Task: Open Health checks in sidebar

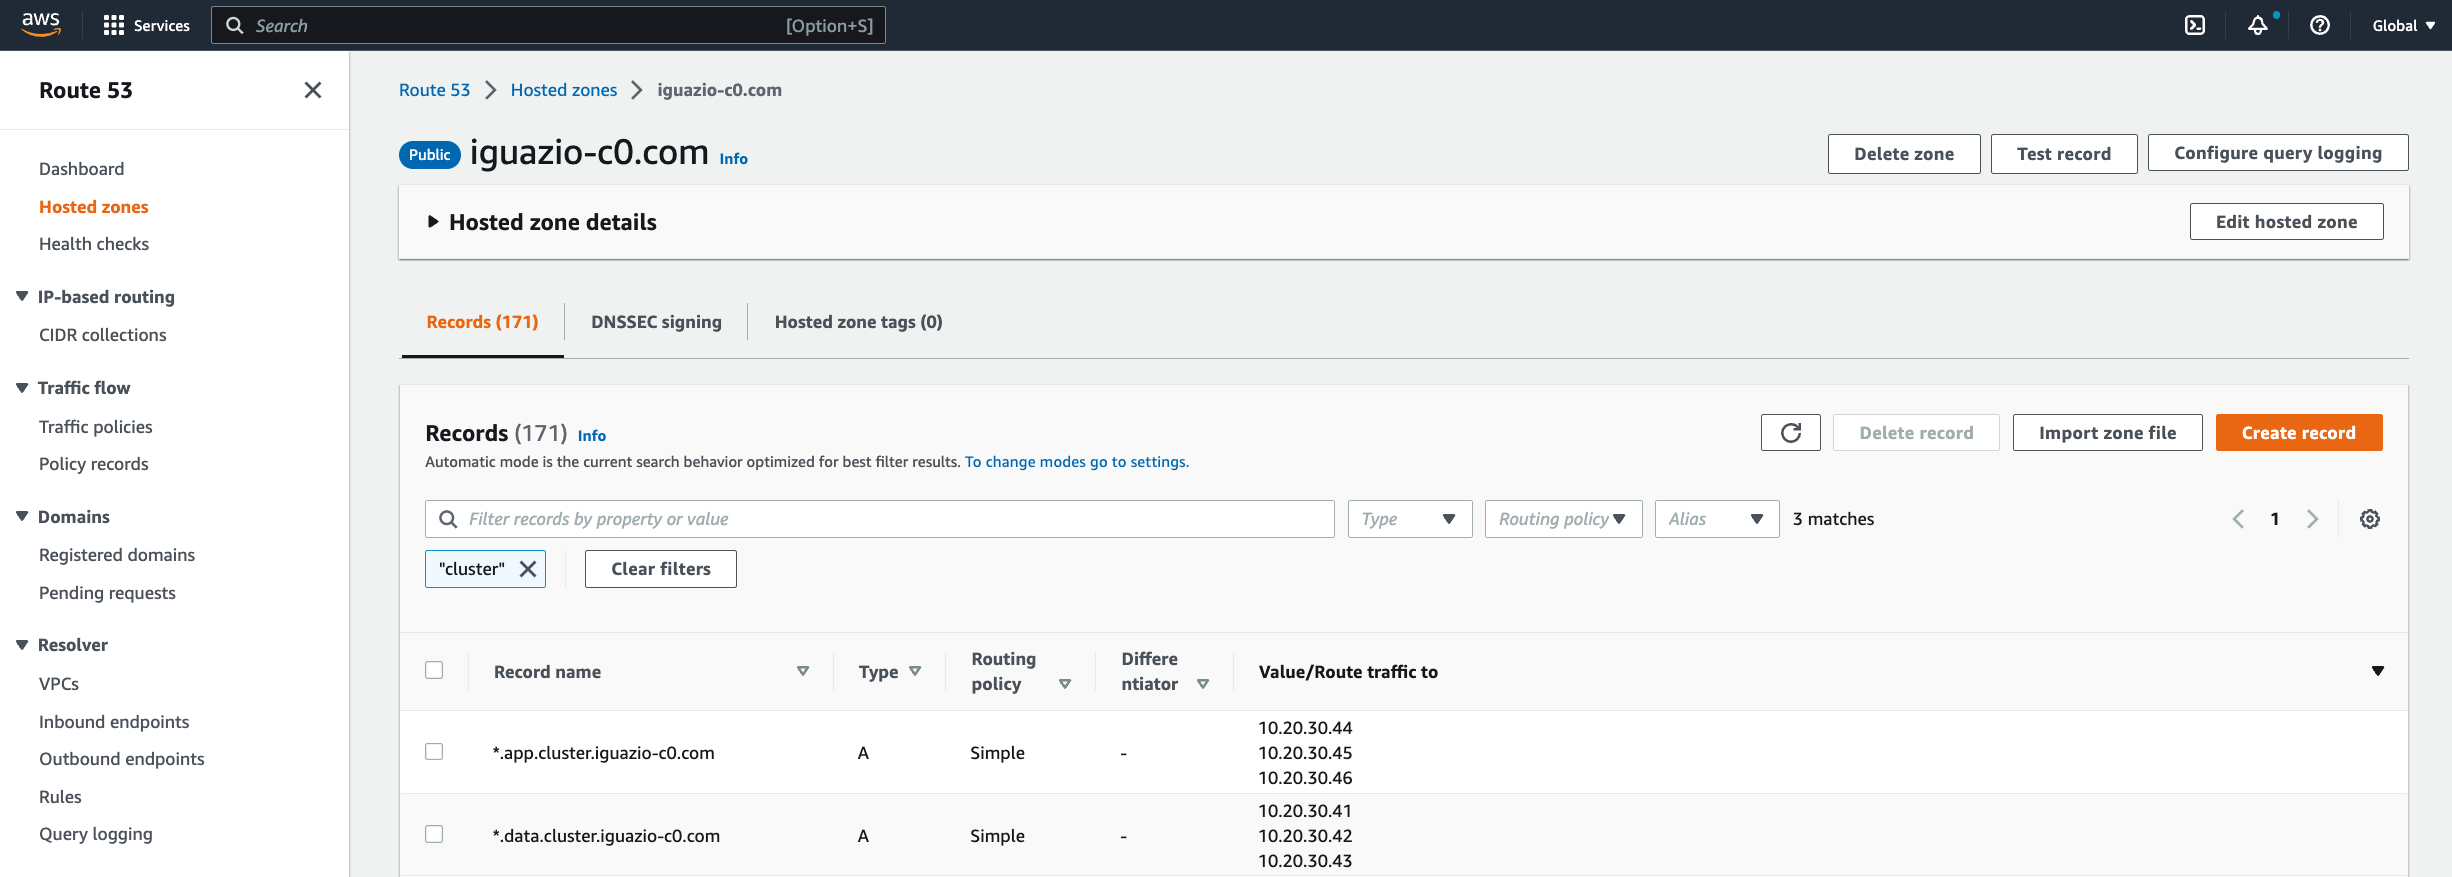Action: [x=94, y=244]
